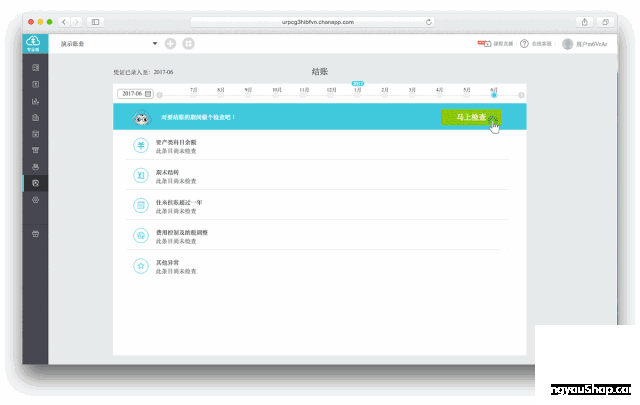The width and height of the screenshot is (640, 405).
Task: Open the stamp printer icon in sidebar
Action: (36, 167)
